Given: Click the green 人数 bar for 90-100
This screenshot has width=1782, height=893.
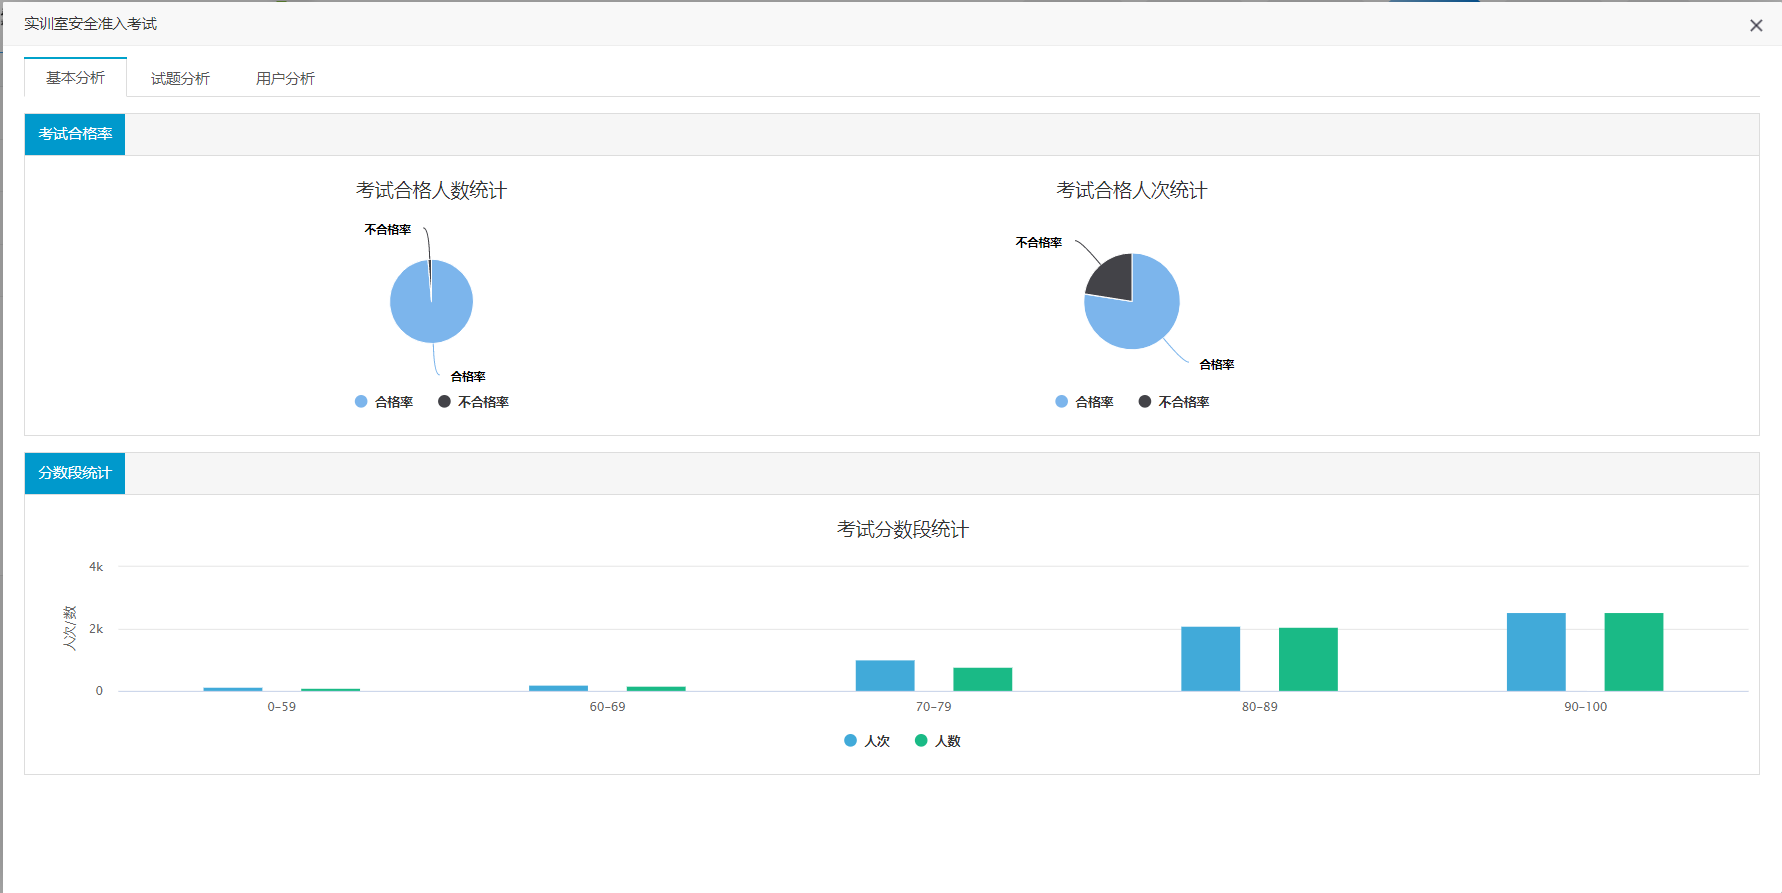Looking at the screenshot, I should [1633, 652].
